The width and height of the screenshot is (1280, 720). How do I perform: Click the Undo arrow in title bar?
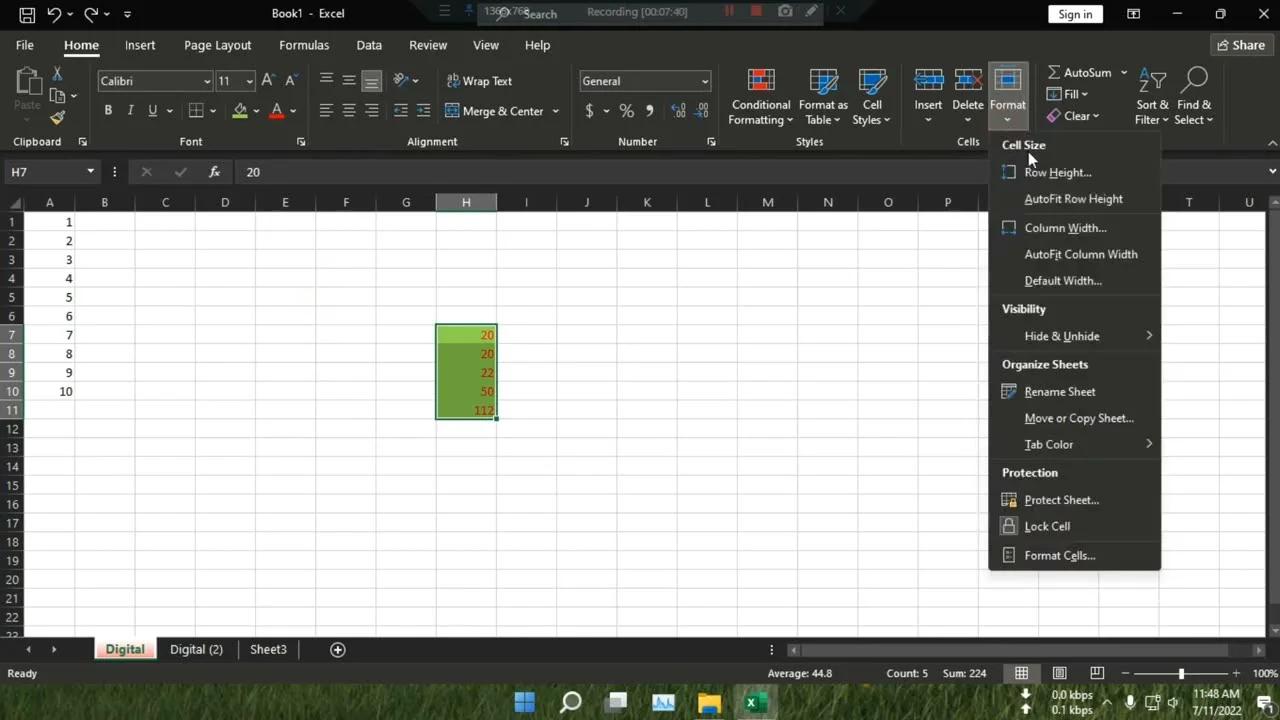[x=54, y=14]
